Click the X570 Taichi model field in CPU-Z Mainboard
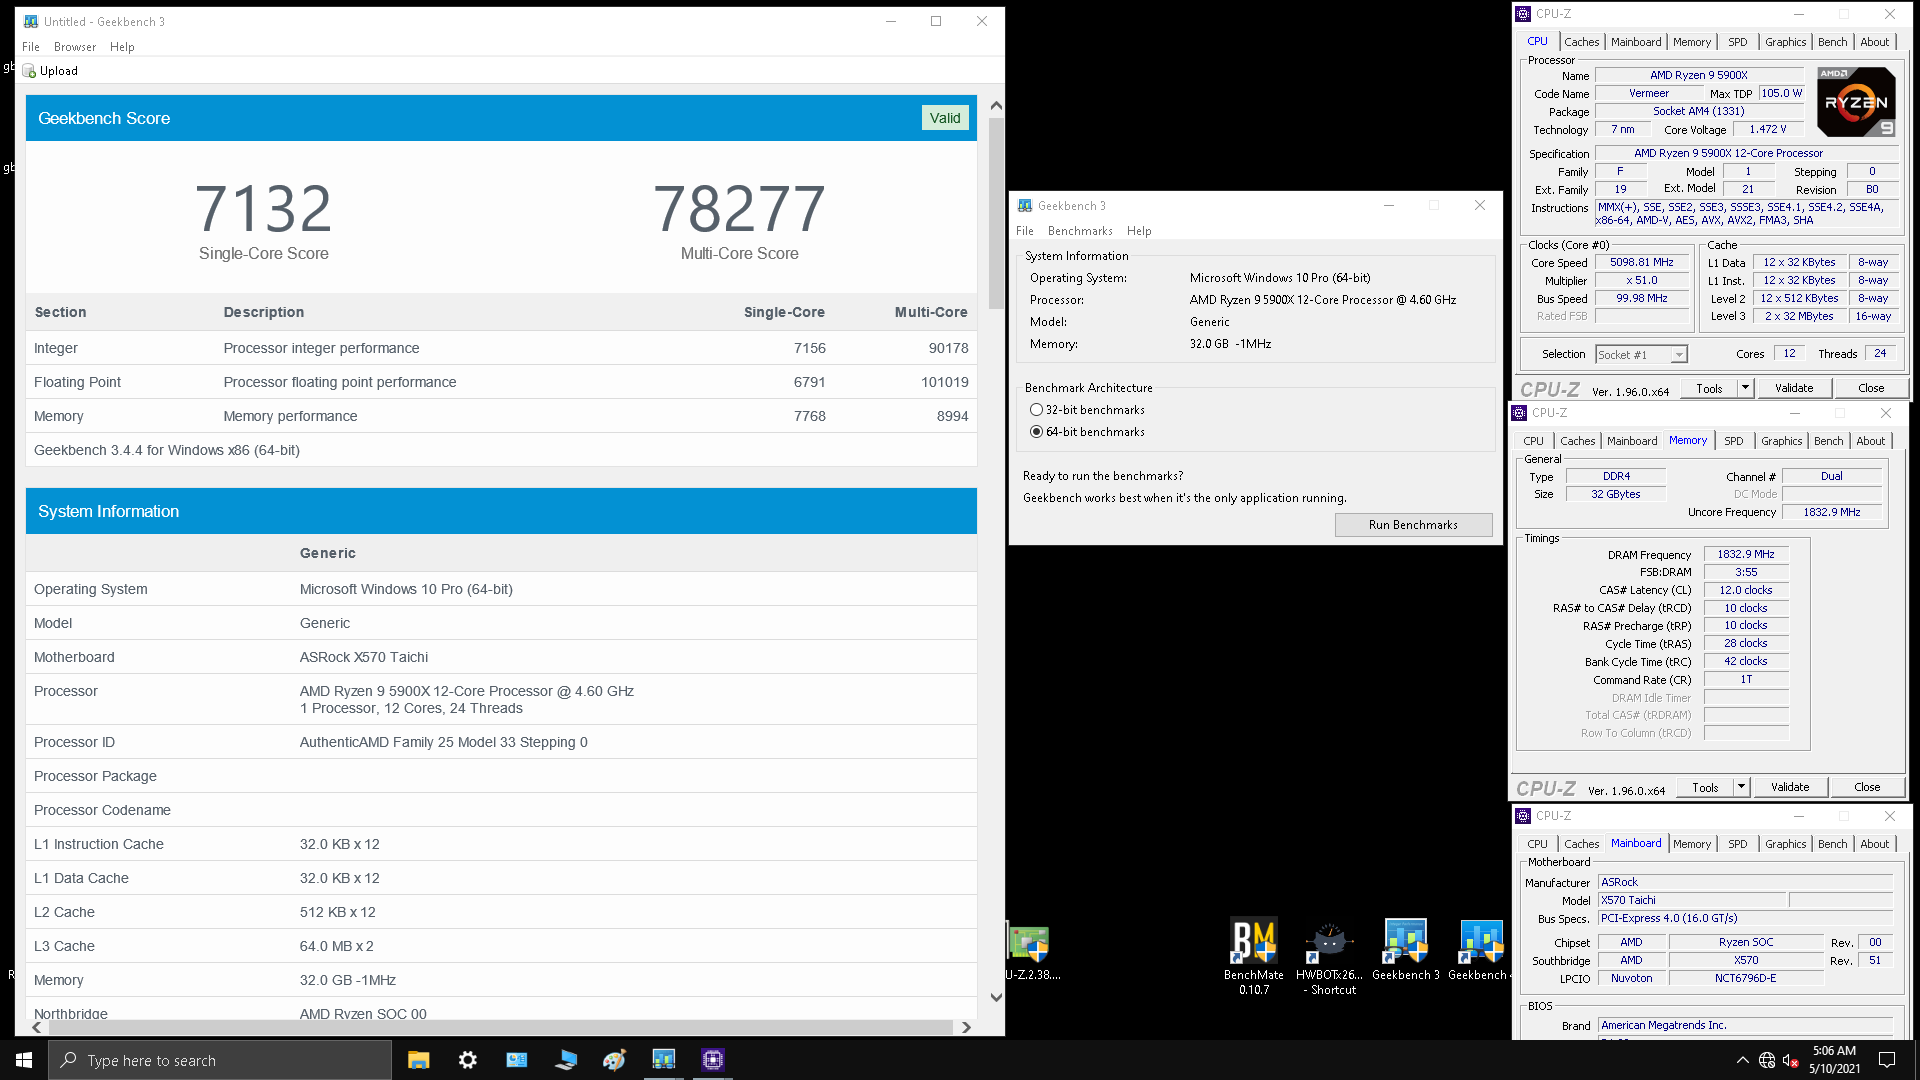Screen dimensions: 1920x1080 (x=1691, y=900)
